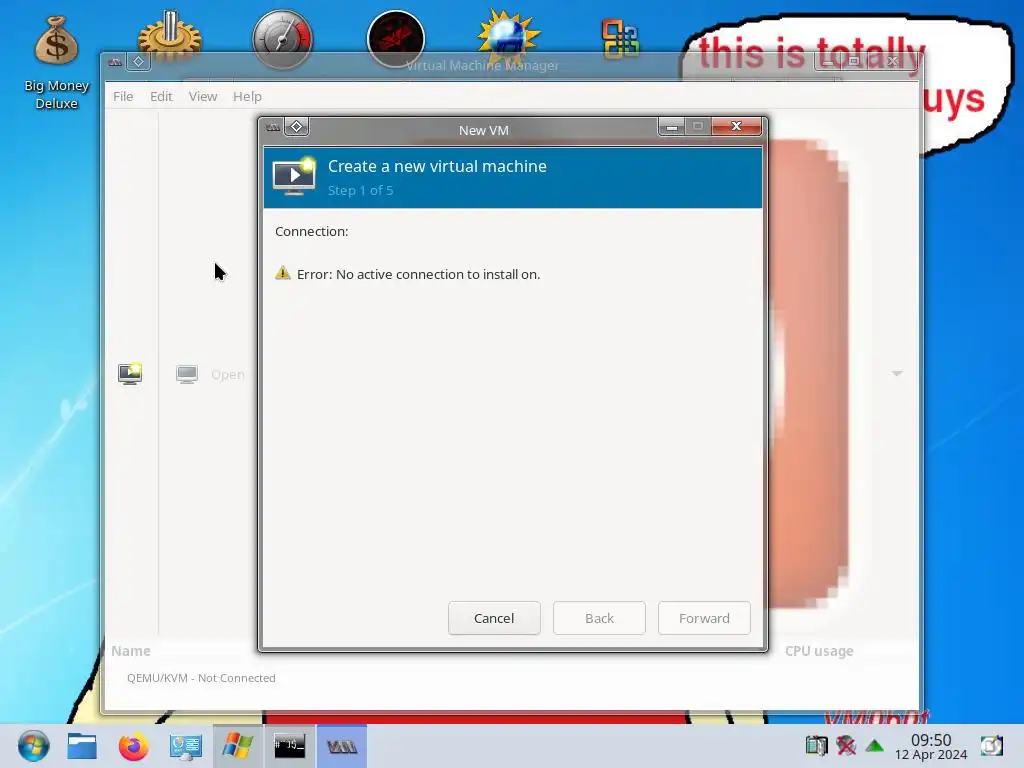Click the 'Step 1 of 5' text
This screenshot has width=1024, height=768.
[x=360, y=190]
